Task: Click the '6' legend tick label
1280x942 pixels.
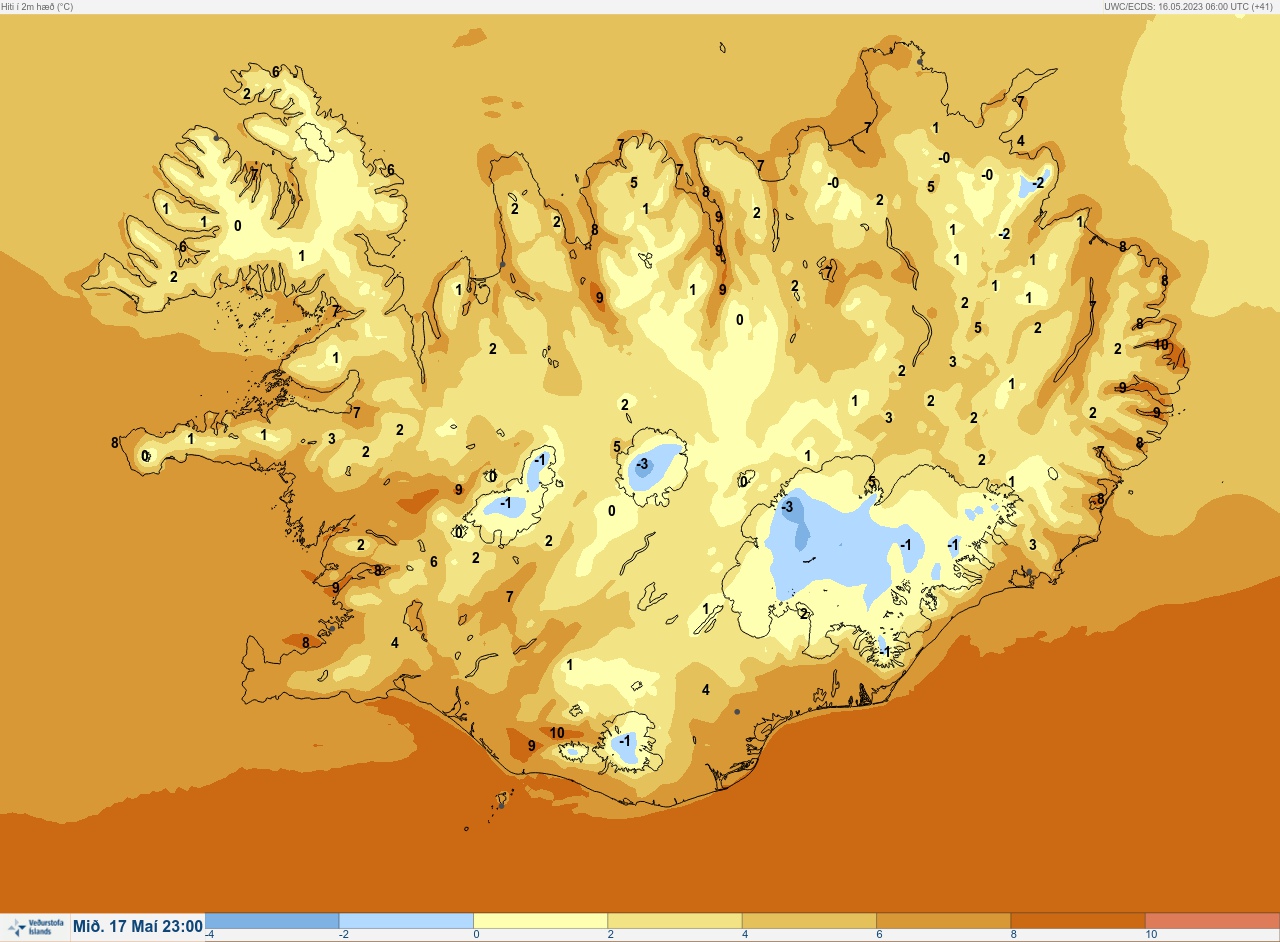Action: point(879,935)
